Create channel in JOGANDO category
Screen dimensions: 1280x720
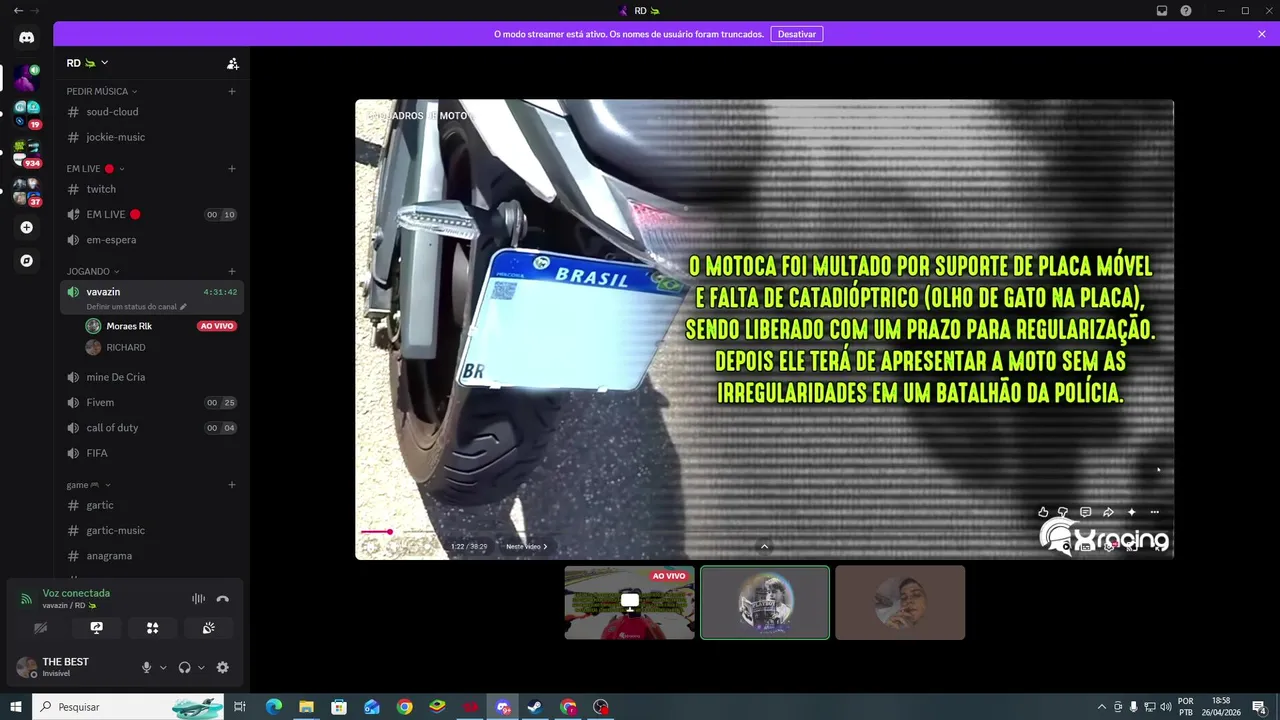click(232, 271)
